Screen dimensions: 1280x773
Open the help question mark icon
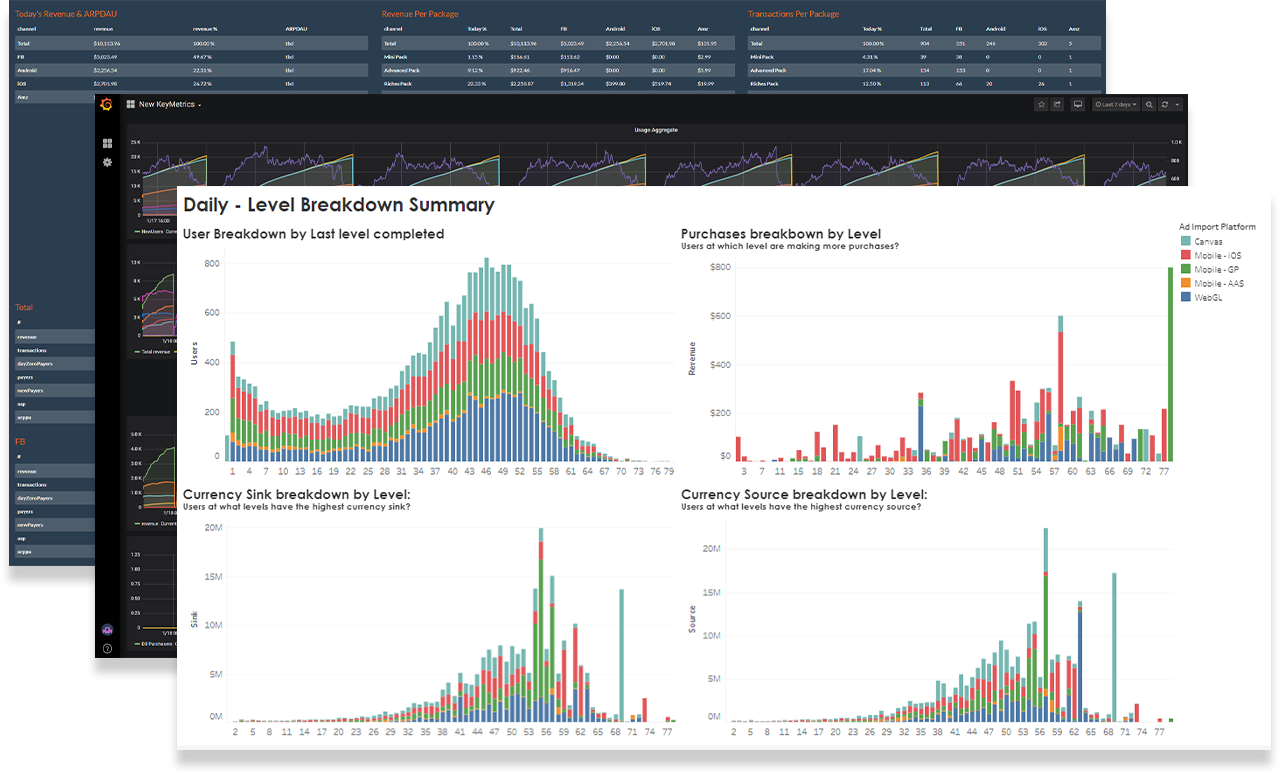(x=108, y=649)
